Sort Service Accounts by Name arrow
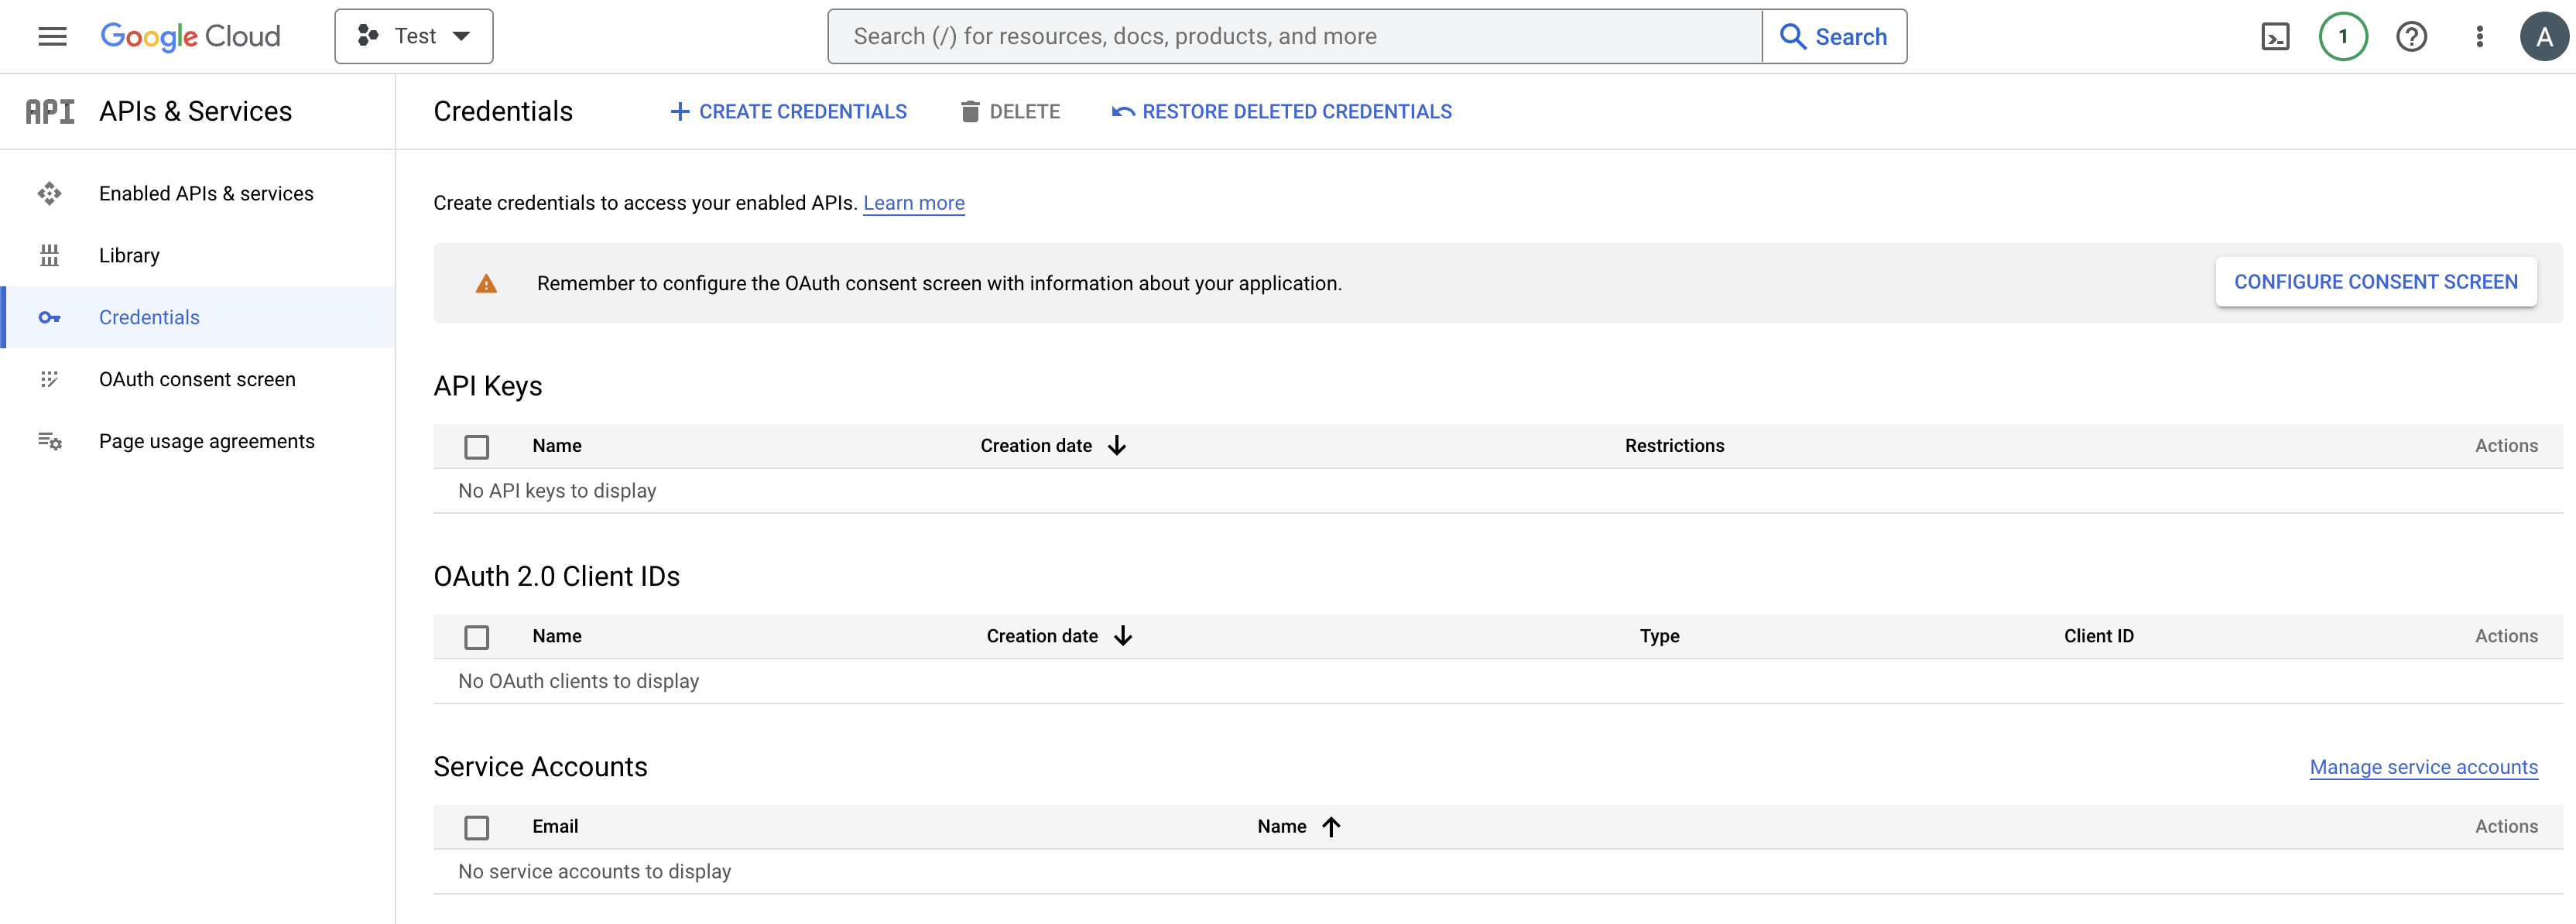2576x924 pixels. (1331, 827)
